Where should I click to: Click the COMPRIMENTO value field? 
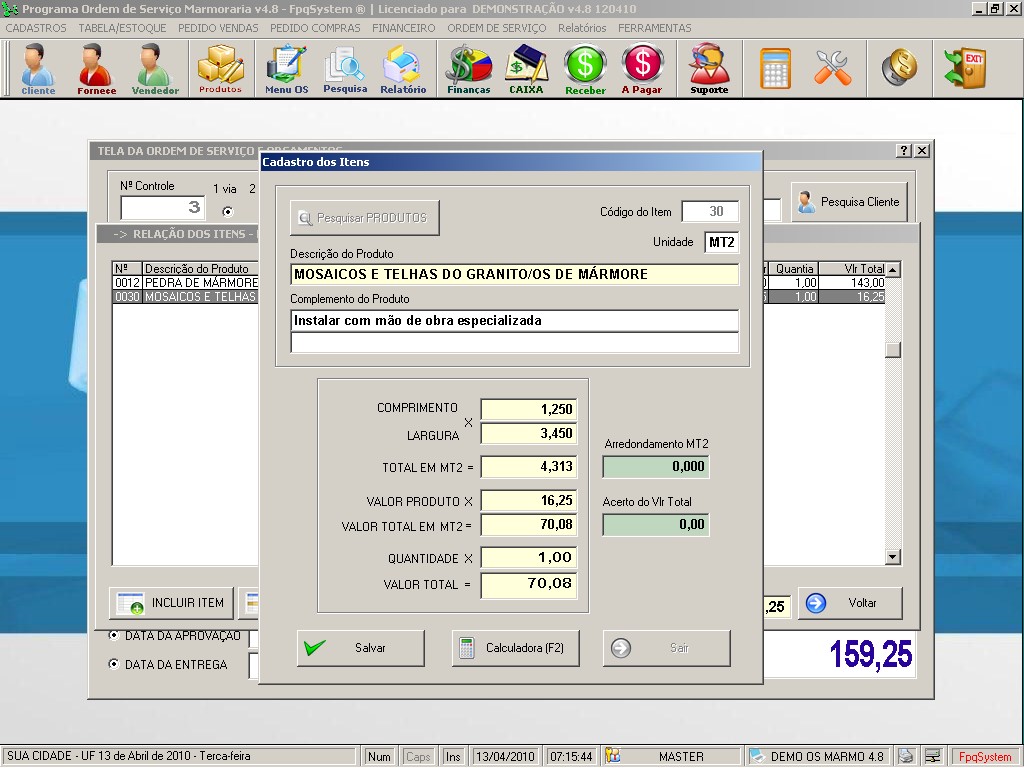click(528, 409)
